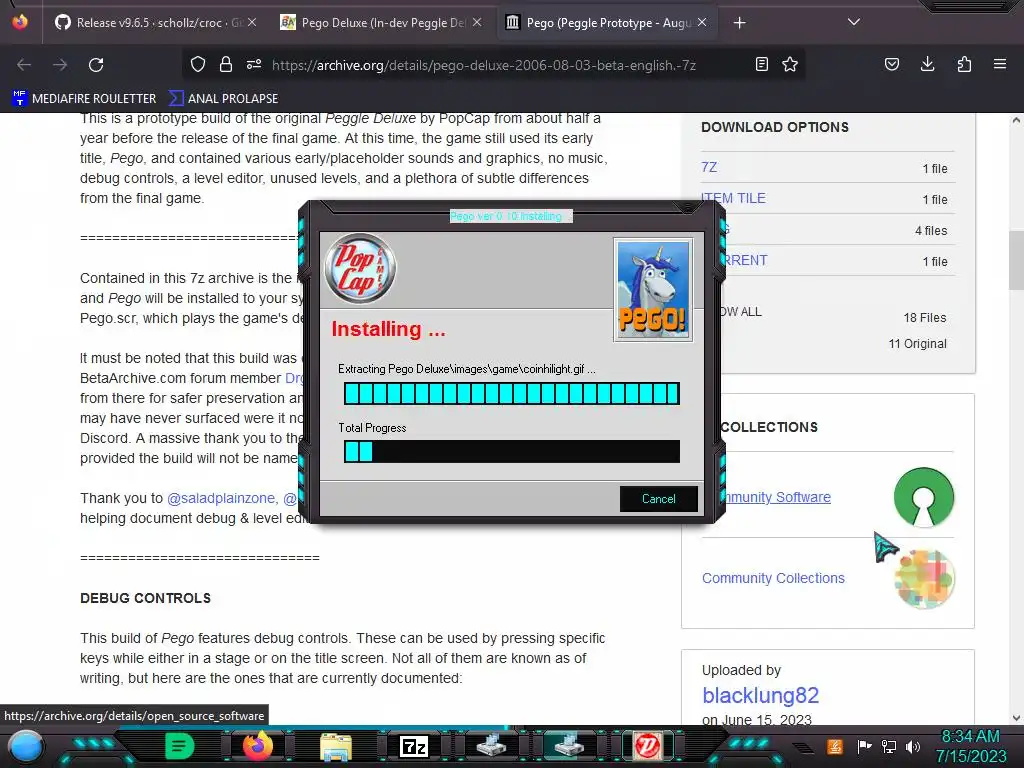Close the Pego Deluxe In-dev tab
This screenshot has width=1024, height=768.
pos(477,22)
